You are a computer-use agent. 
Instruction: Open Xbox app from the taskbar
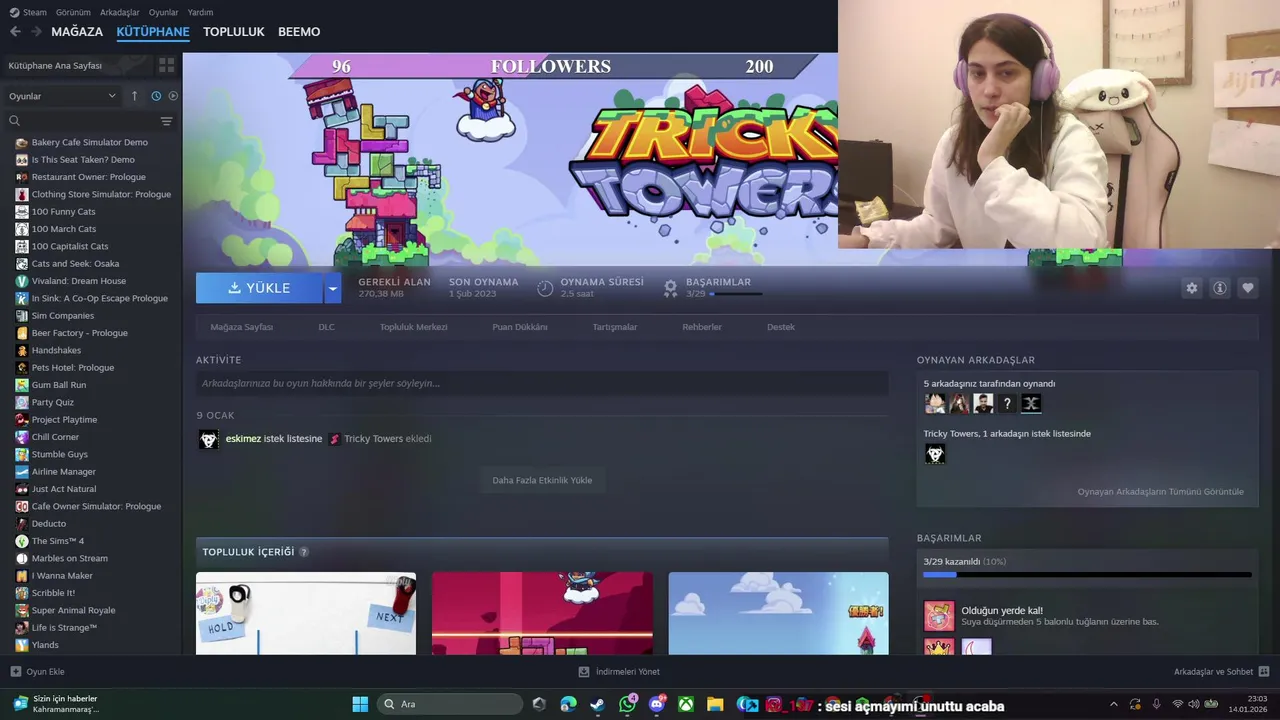[x=686, y=704]
